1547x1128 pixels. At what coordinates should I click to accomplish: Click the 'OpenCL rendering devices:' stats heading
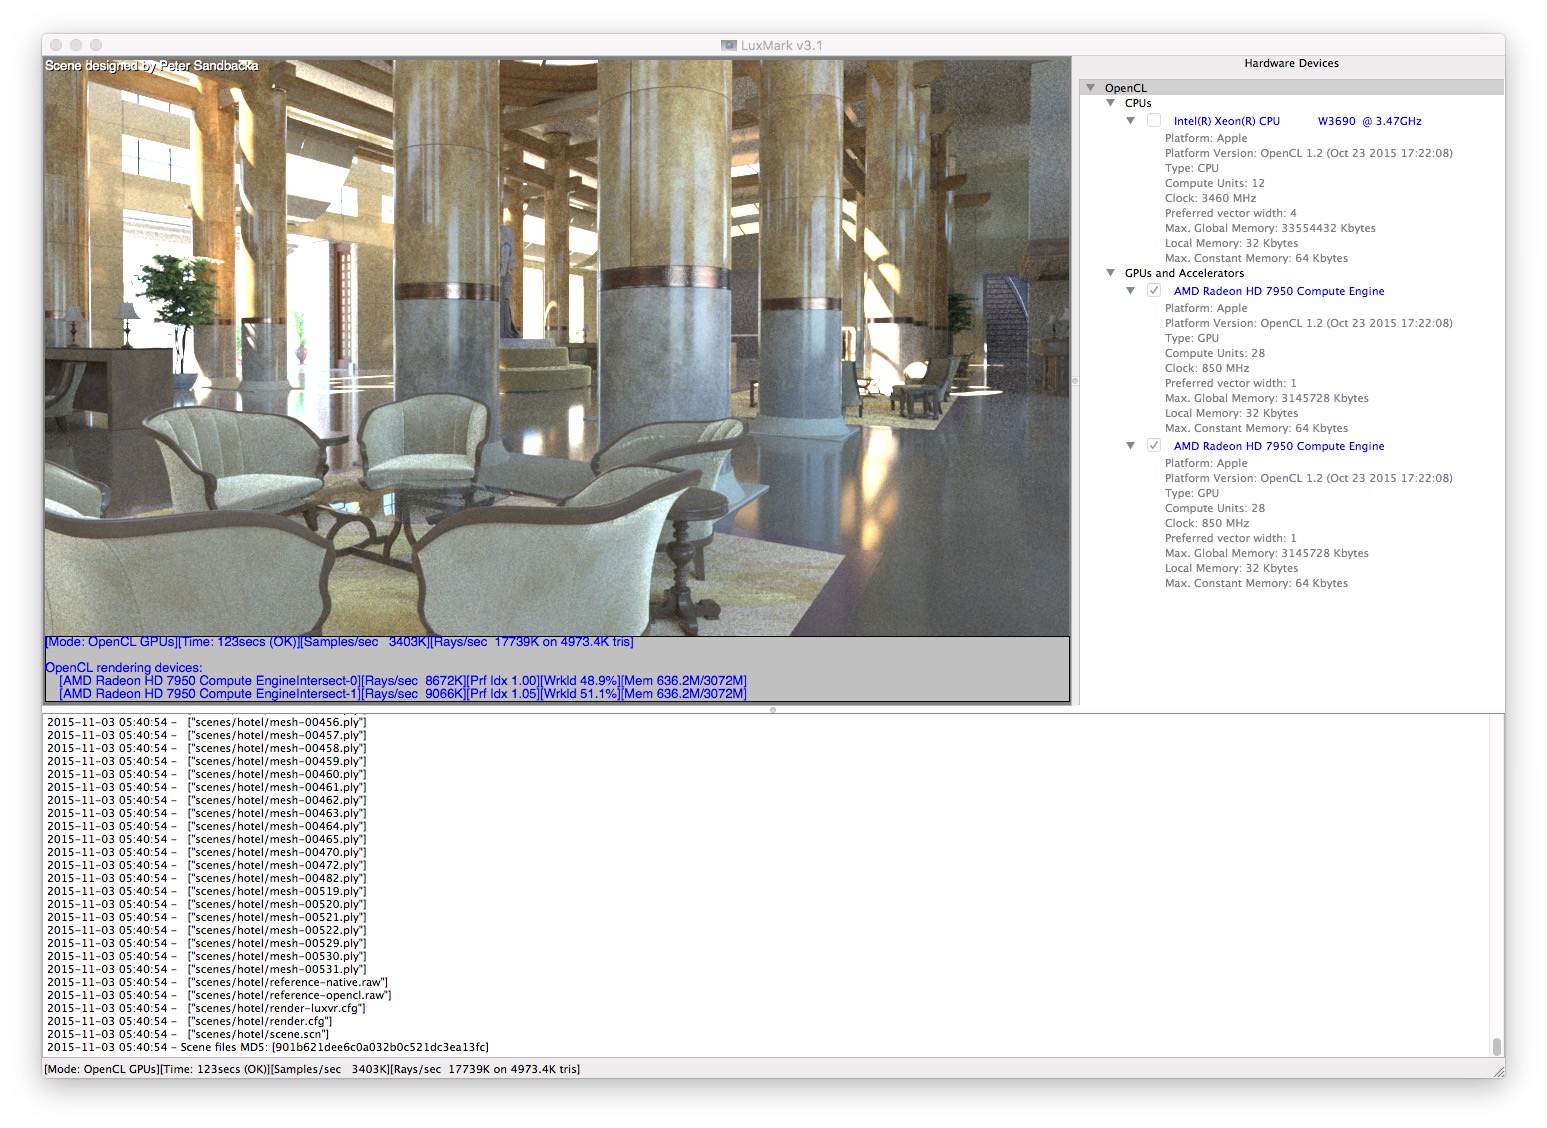tap(123, 668)
